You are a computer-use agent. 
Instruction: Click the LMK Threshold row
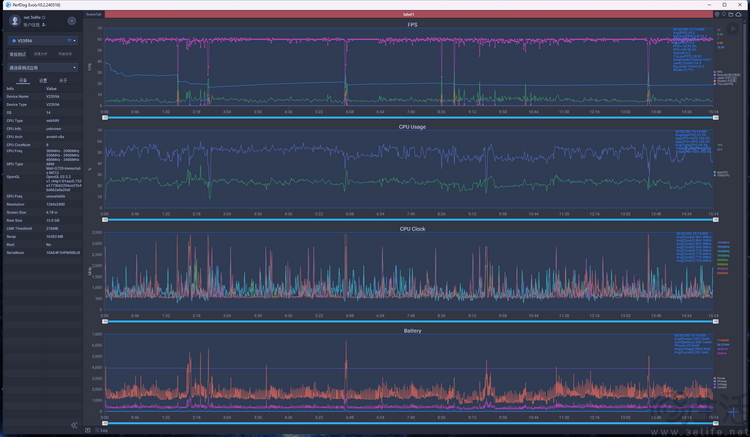[x=43, y=229]
